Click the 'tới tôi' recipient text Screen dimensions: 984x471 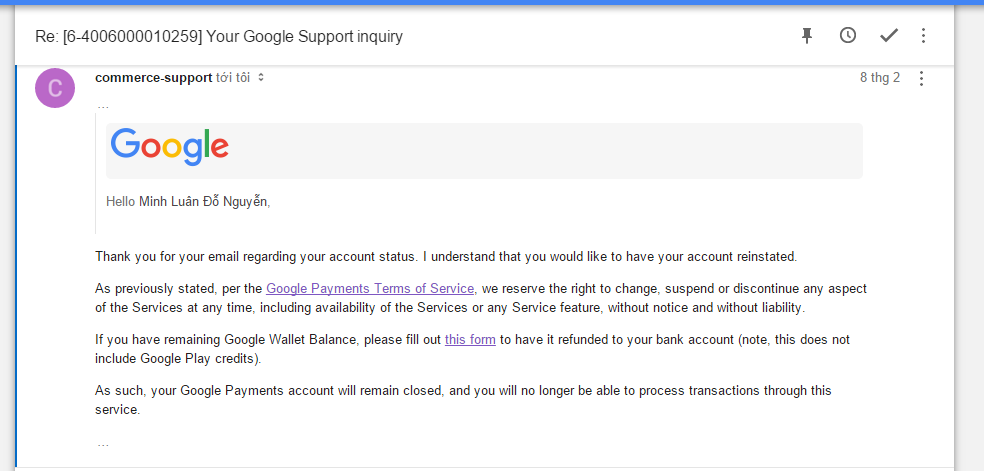click(233, 78)
